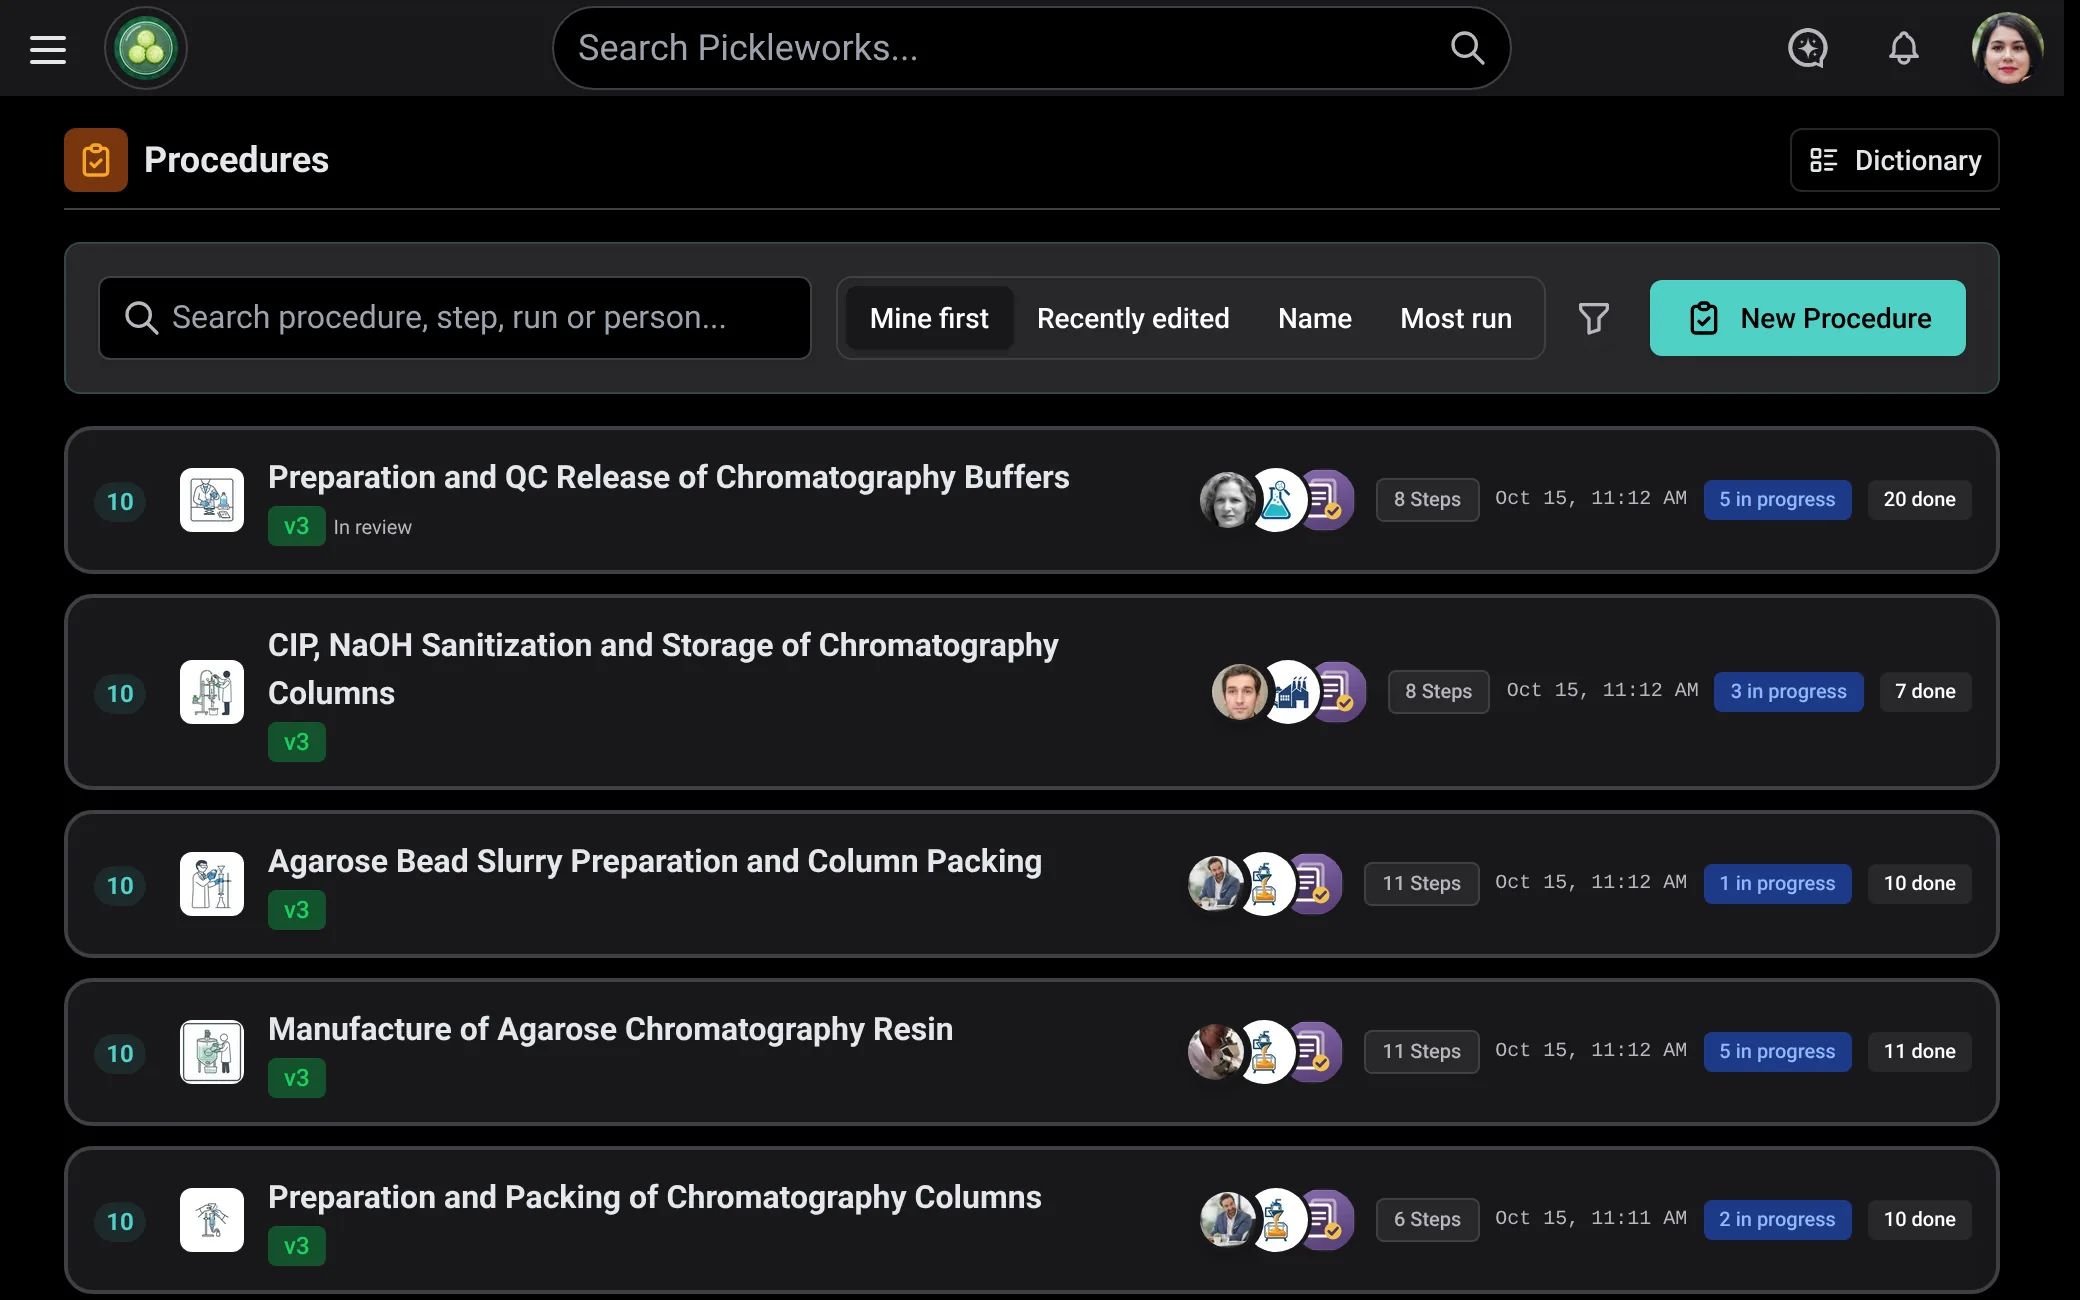Open Preparation and QC Release of Chromatography Buffers
This screenshot has height=1300, width=2080.
pos(668,478)
